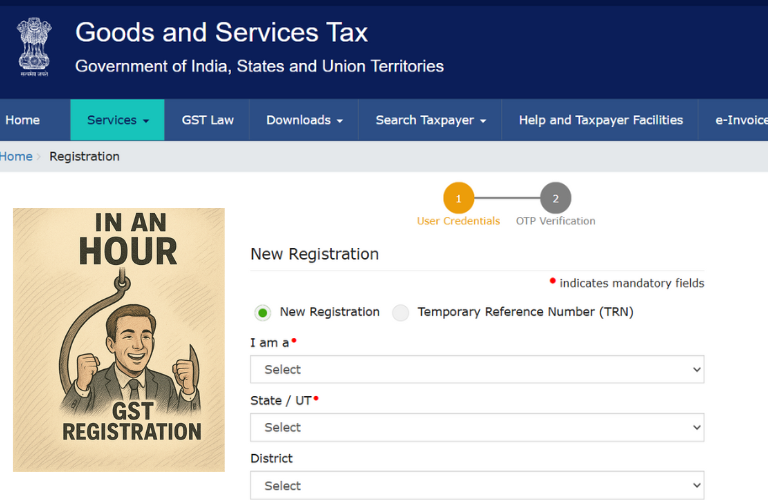The width and height of the screenshot is (768, 500).
Task: Open the Services dropdown menu
Action: click(118, 120)
